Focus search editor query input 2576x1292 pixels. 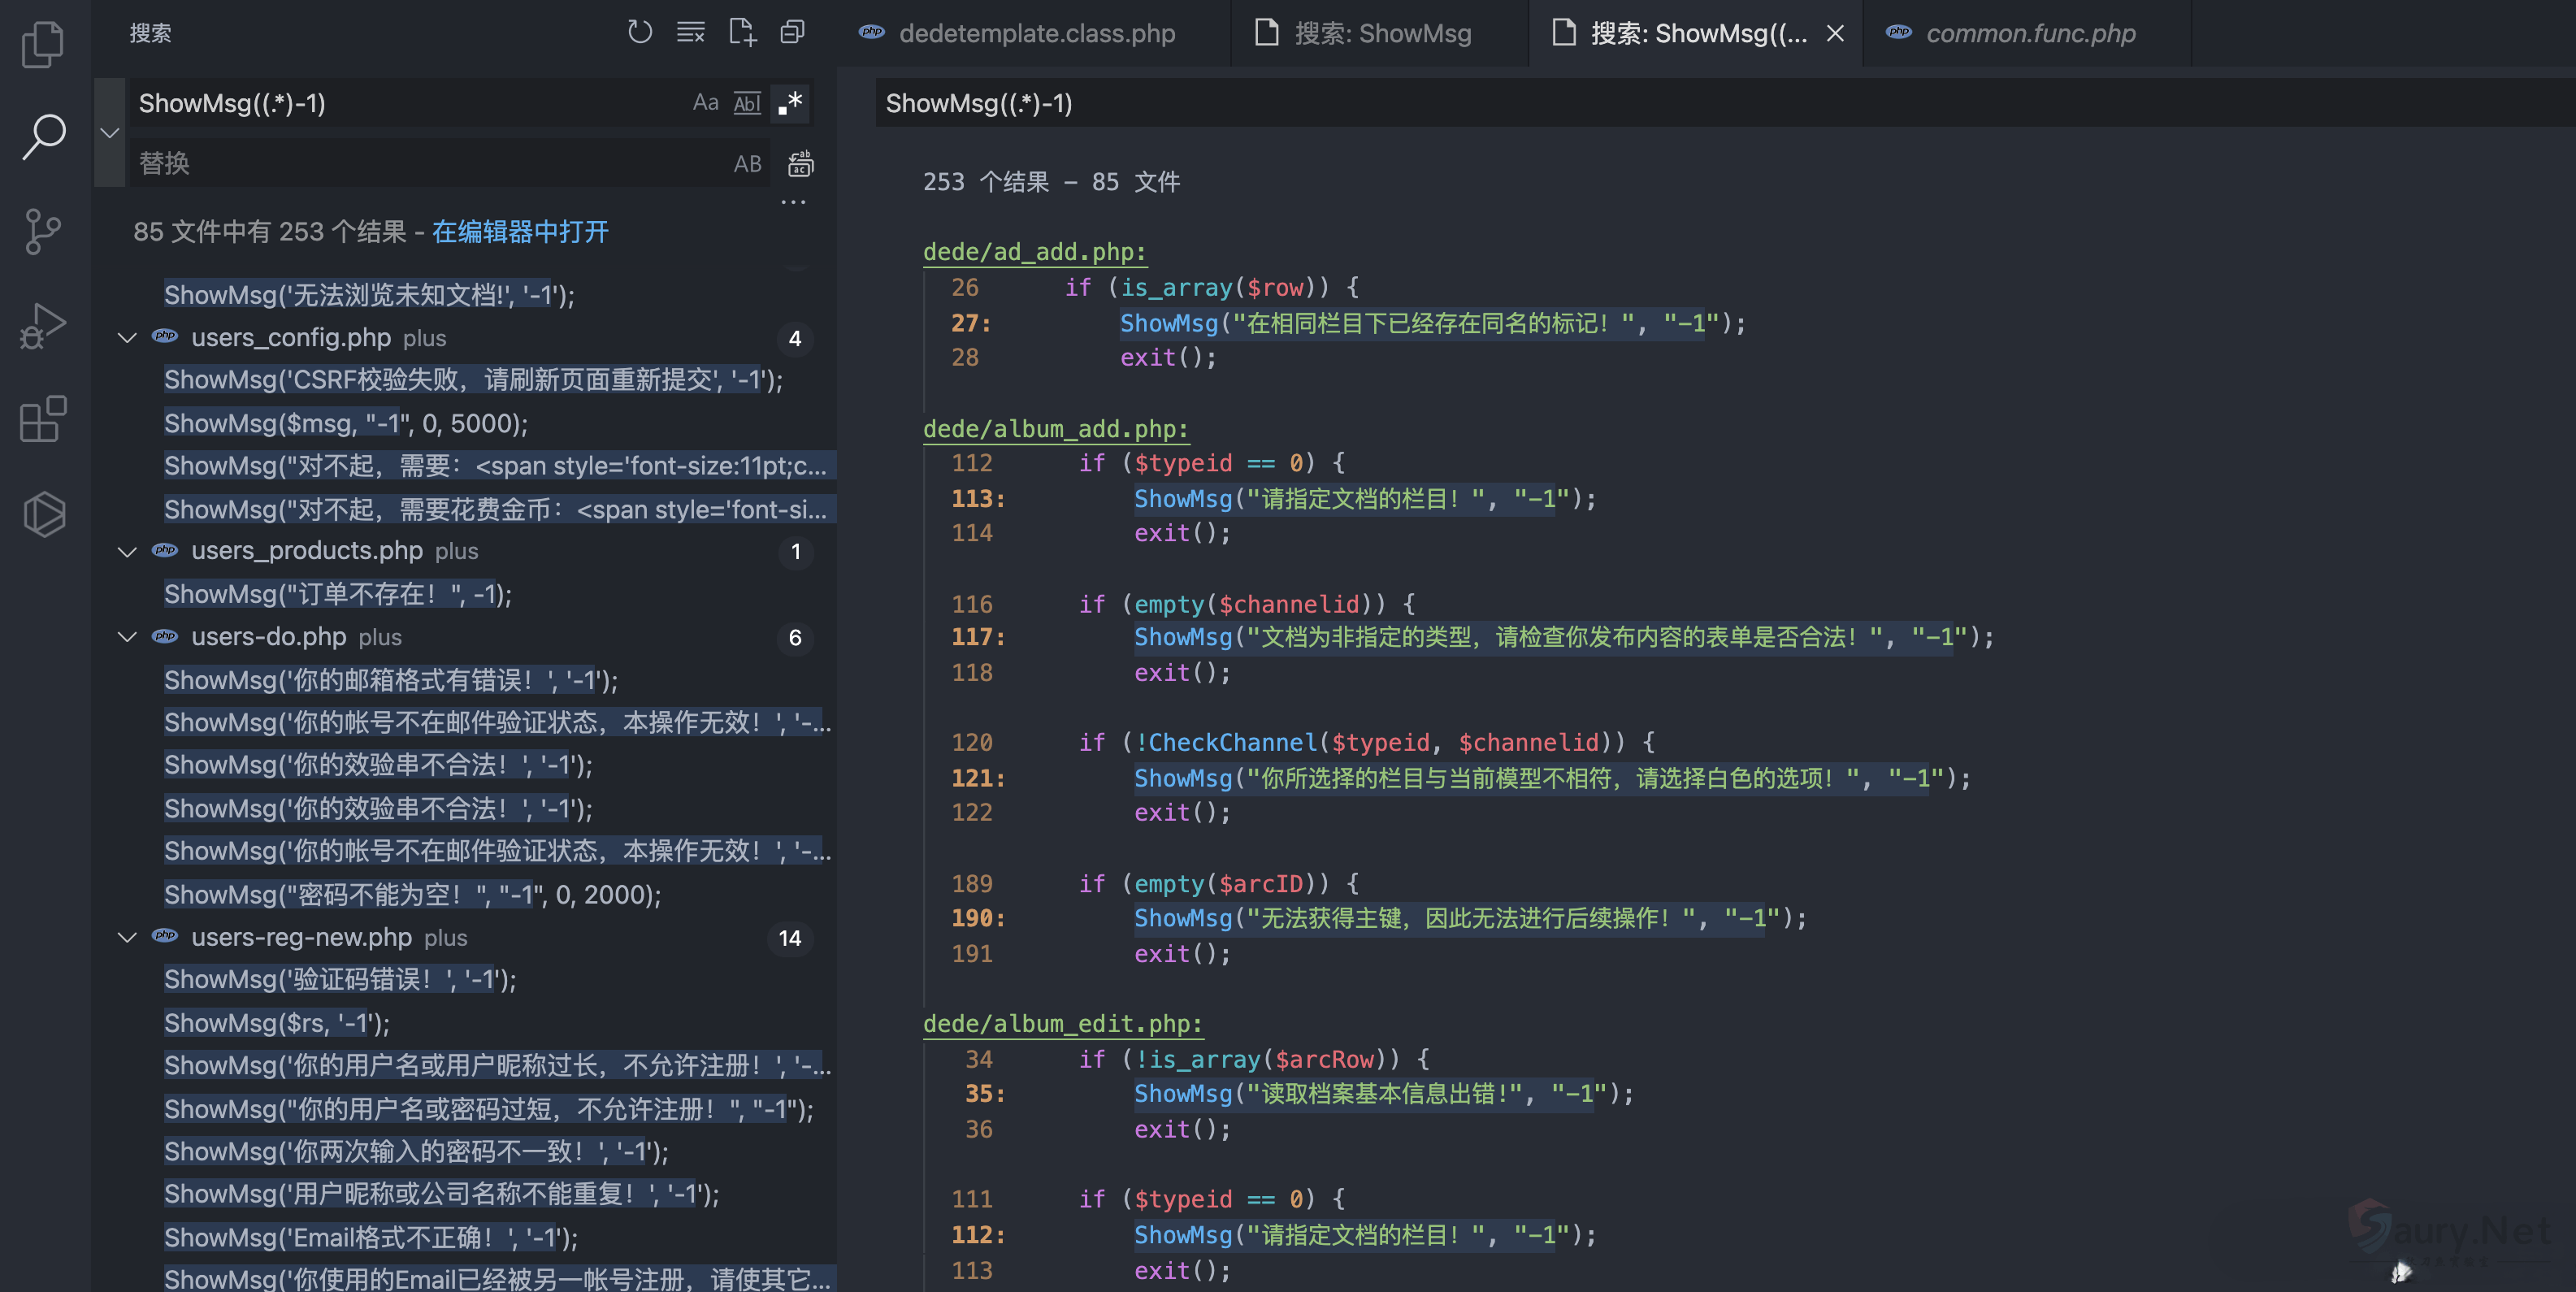point(1725,103)
